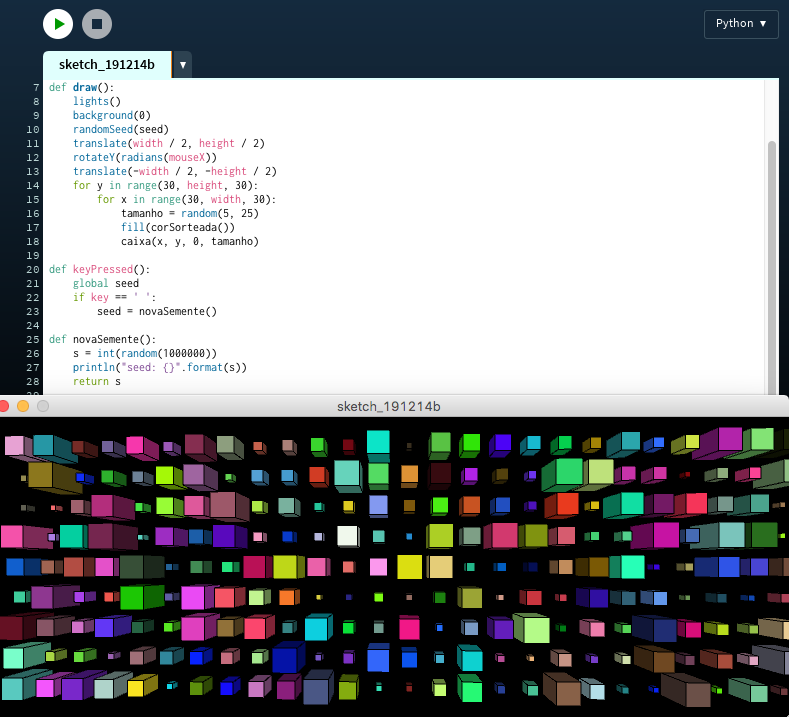
Task: Stop the running sketch
Action: 97,24
